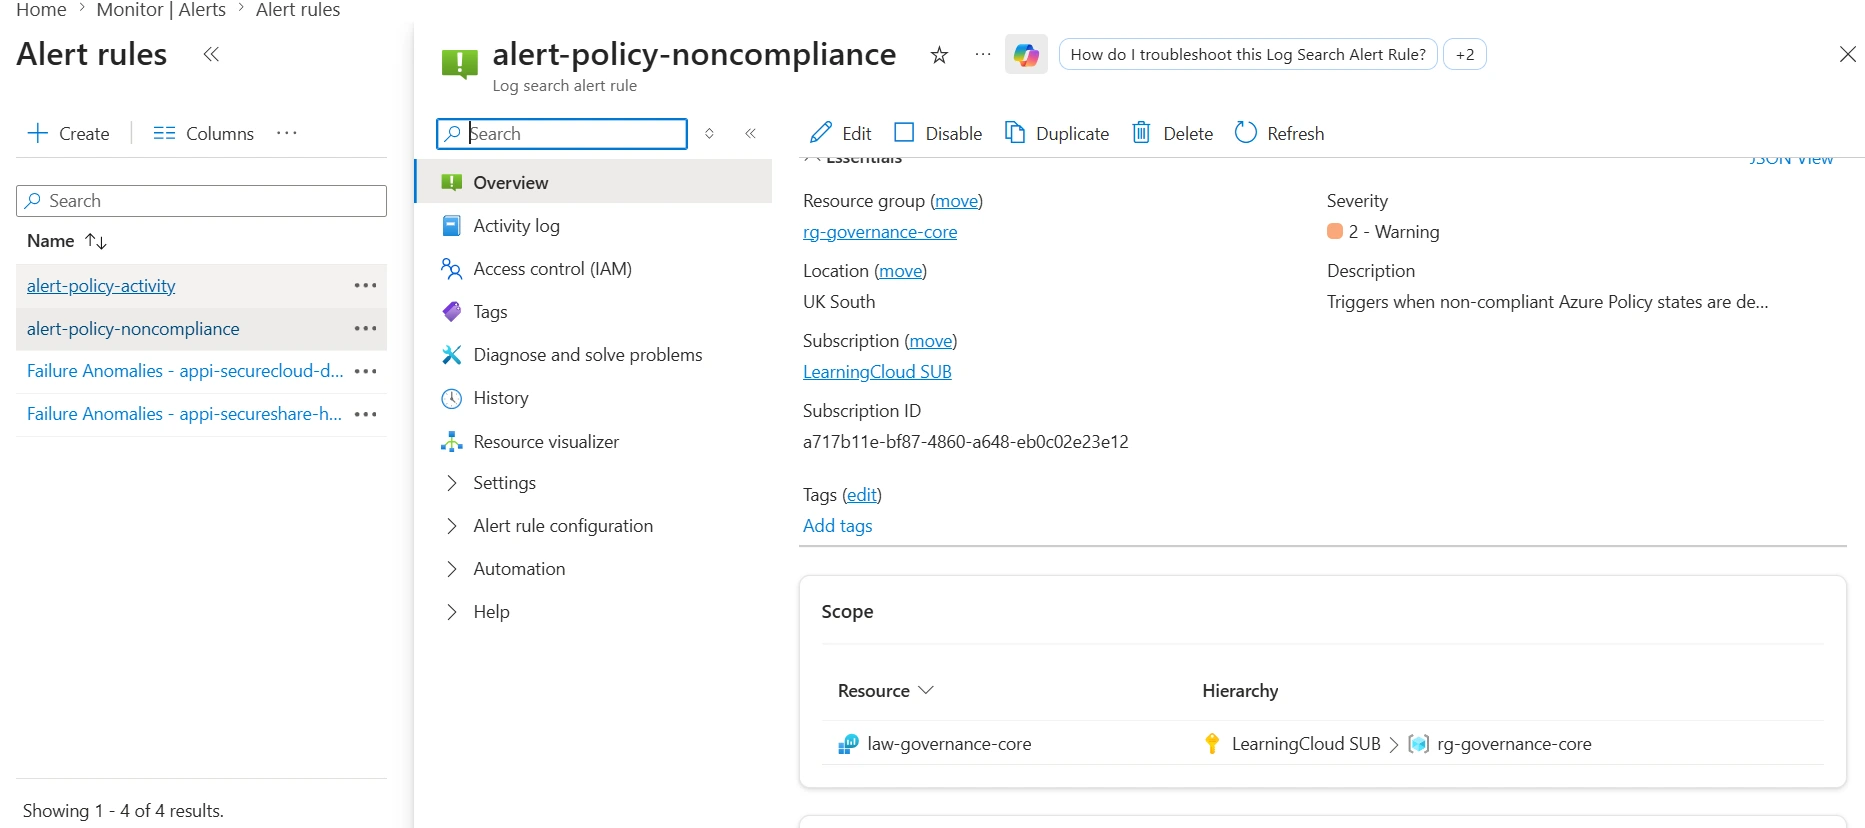The height and width of the screenshot is (828, 1865).
Task: Open Failure Anomalies appi-secureshare rule
Action: pos(184,414)
